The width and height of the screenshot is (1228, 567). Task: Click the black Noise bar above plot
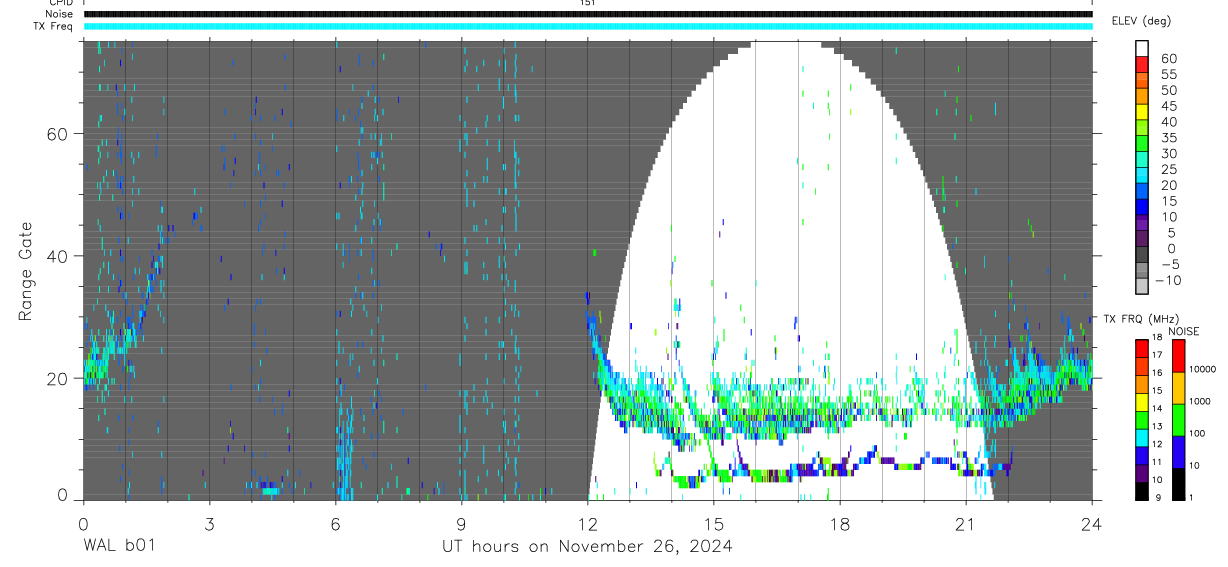588,14
